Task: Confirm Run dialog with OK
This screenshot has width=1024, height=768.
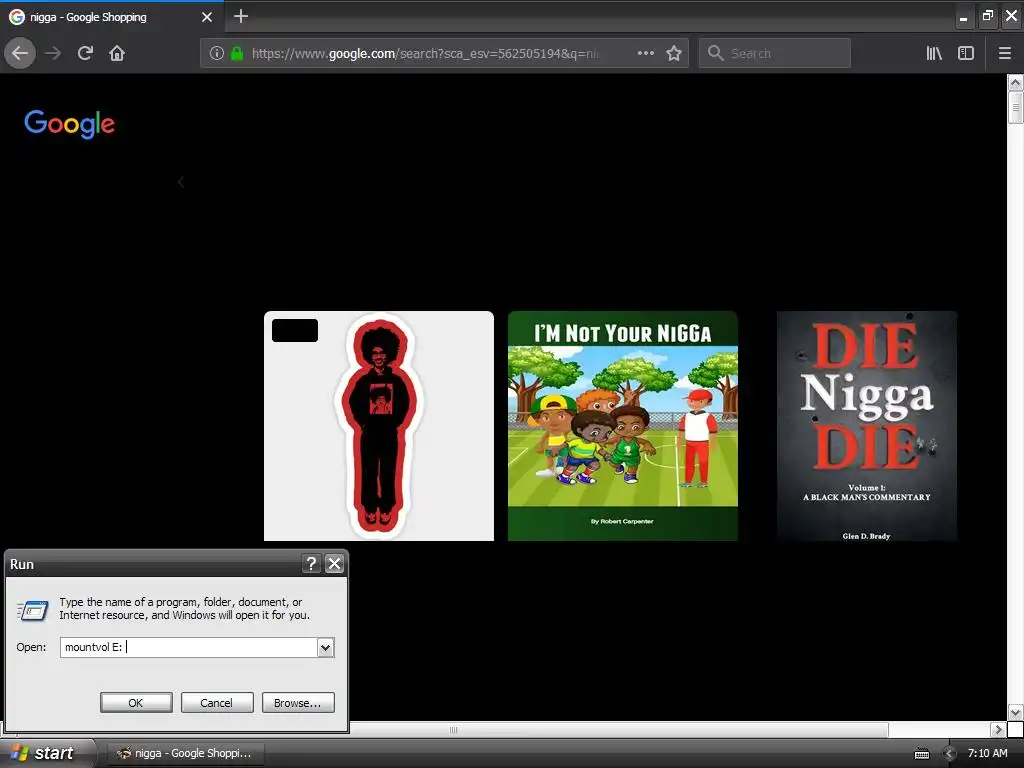Action: pyautogui.click(x=136, y=703)
